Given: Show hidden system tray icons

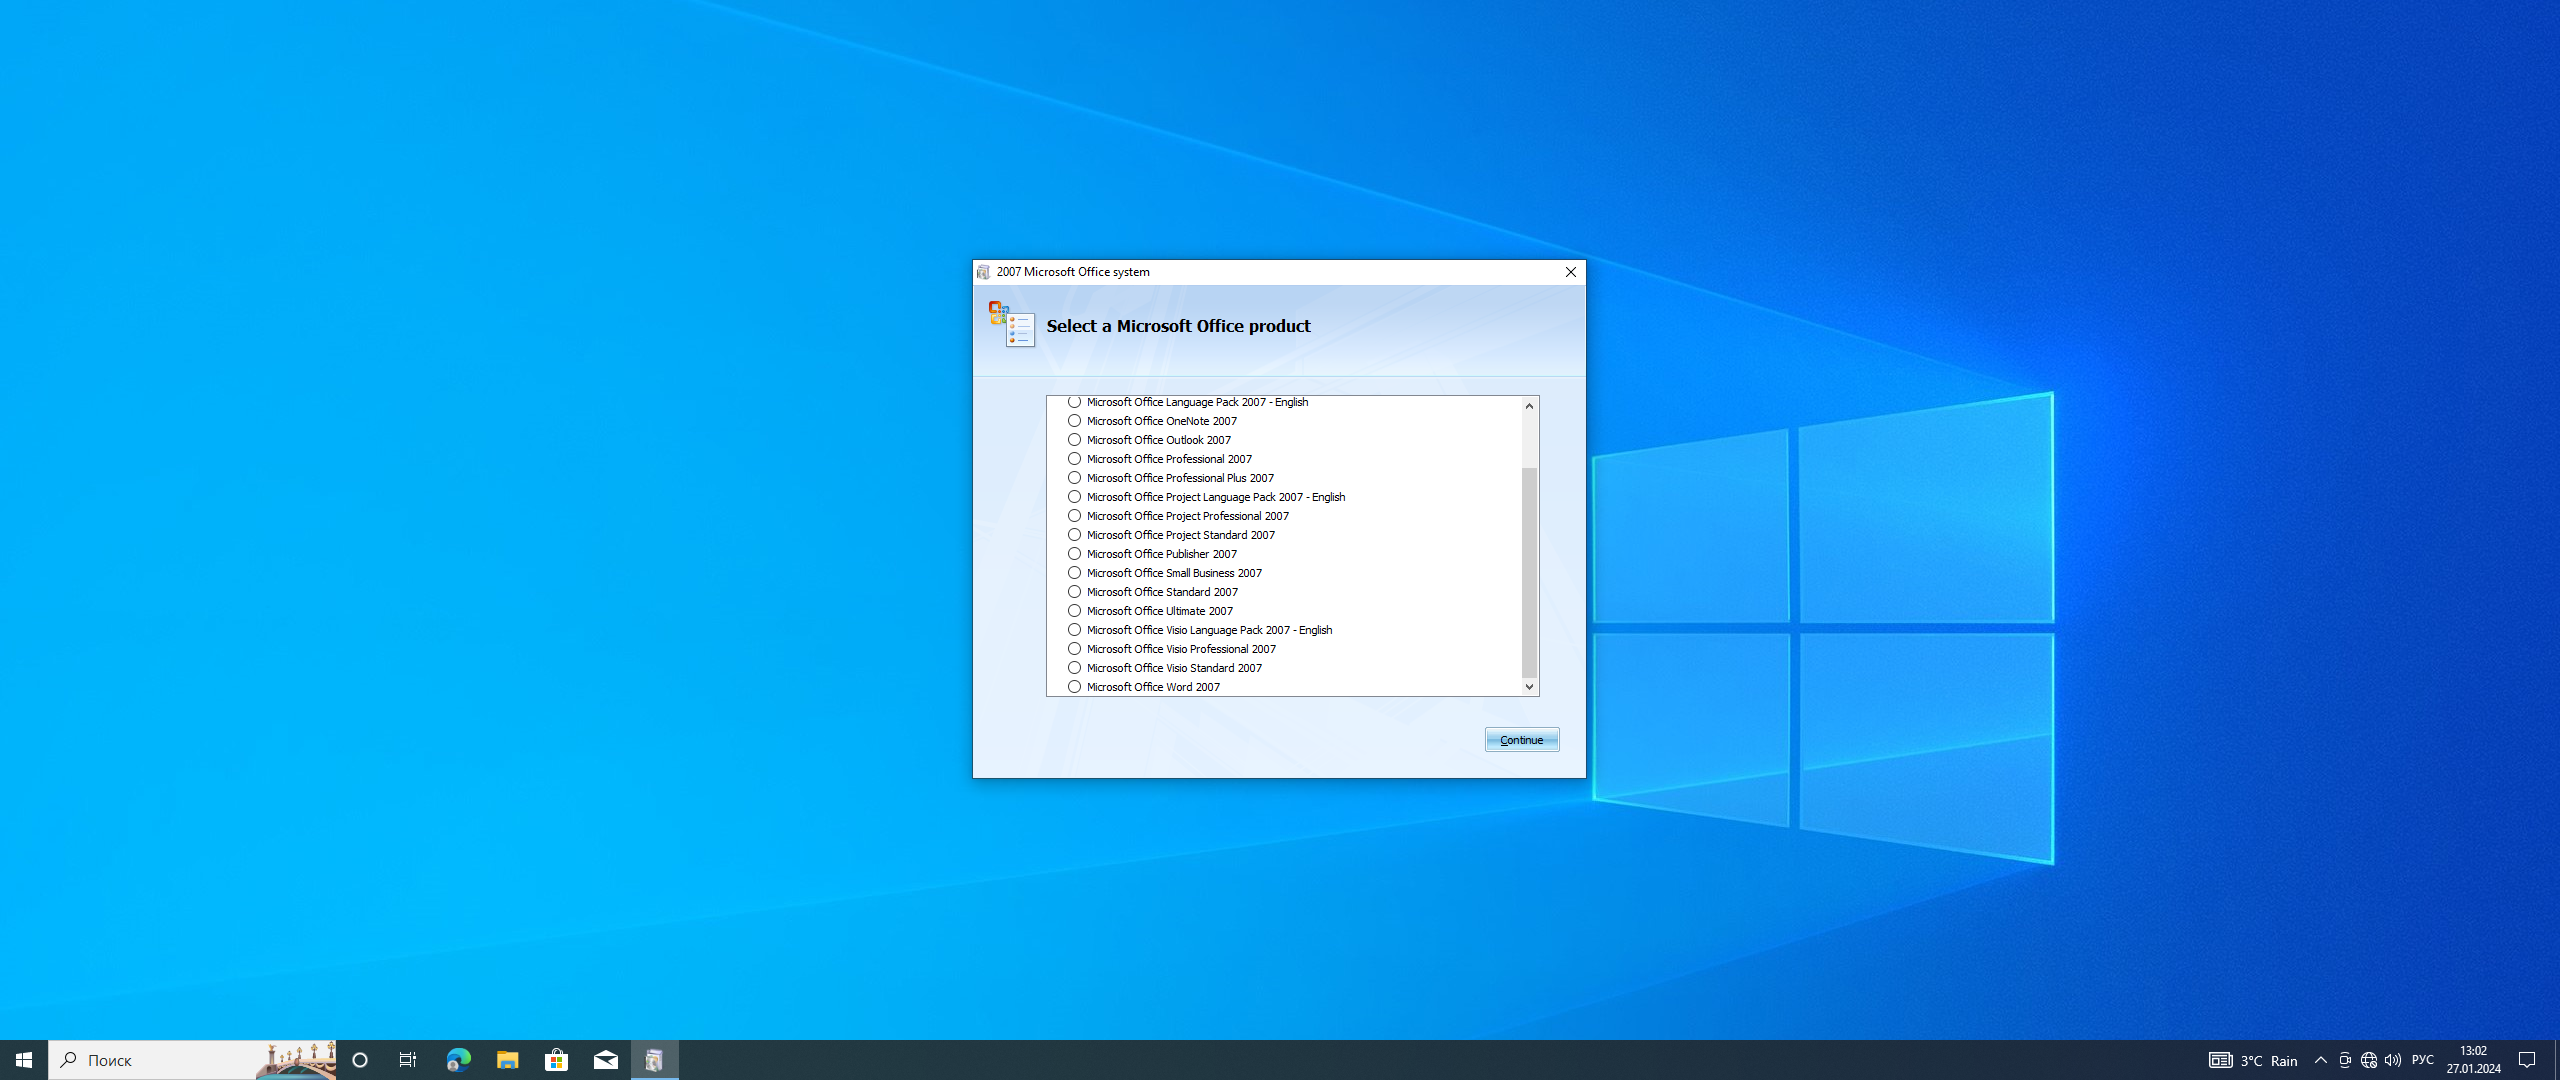Looking at the screenshot, I should (x=2320, y=1060).
